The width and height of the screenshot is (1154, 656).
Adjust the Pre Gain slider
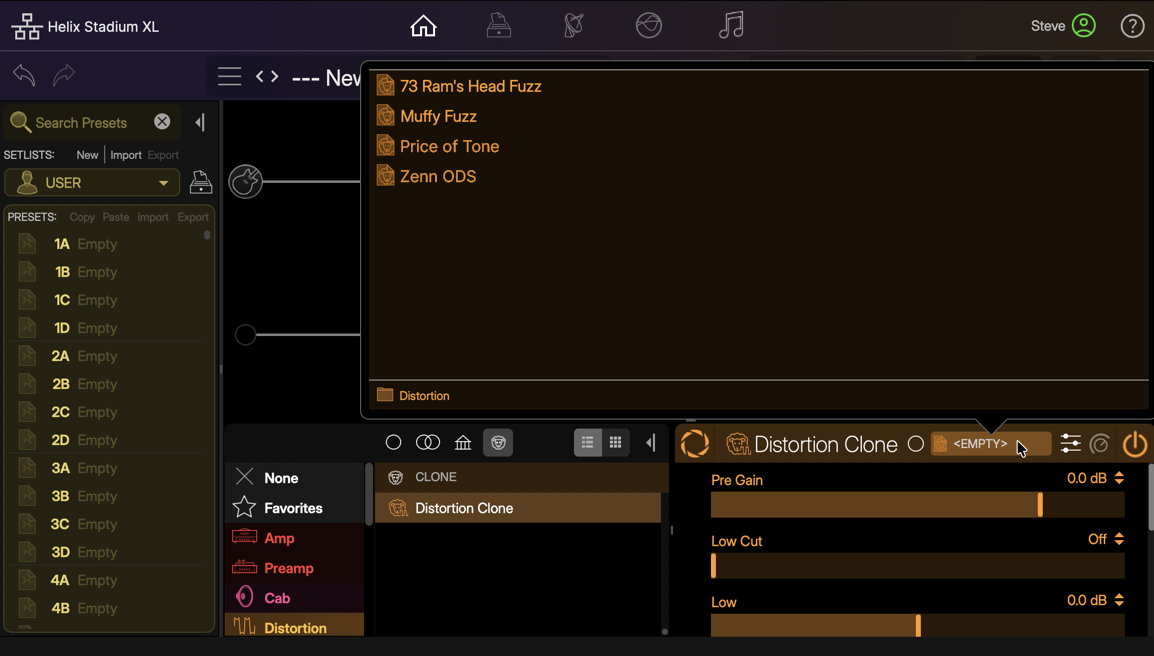pyautogui.click(x=917, y=505)
